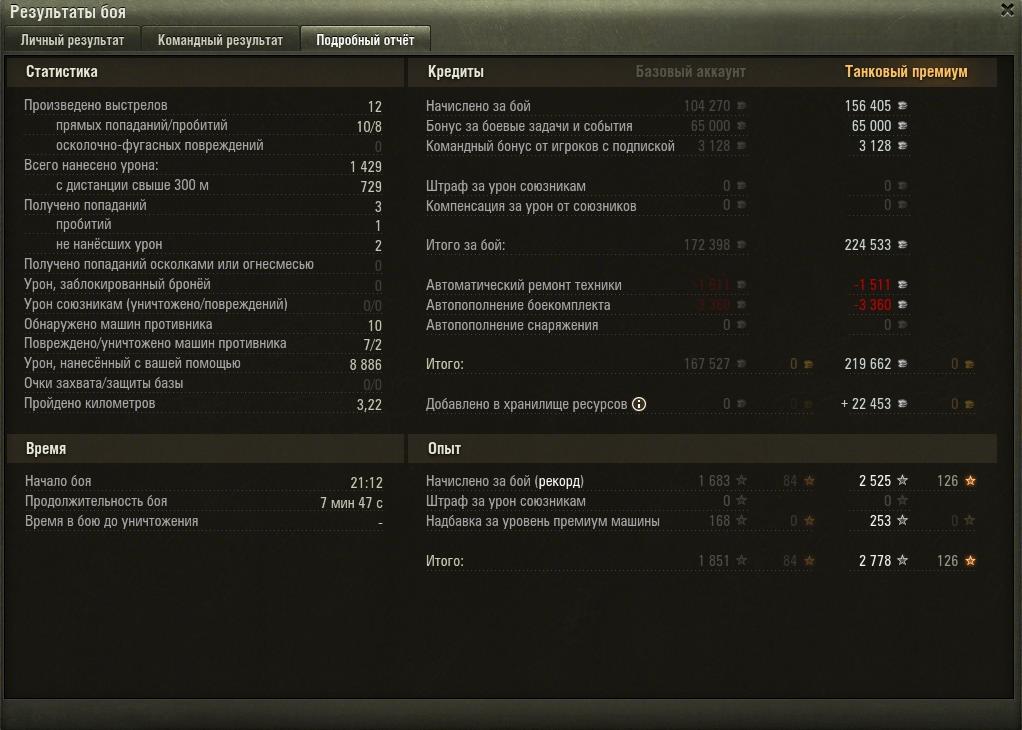Image resolution: width=1022 pixels, height=730 pixels.
Task: Click credits icon next to 156 405
Action: pos(903,106)
